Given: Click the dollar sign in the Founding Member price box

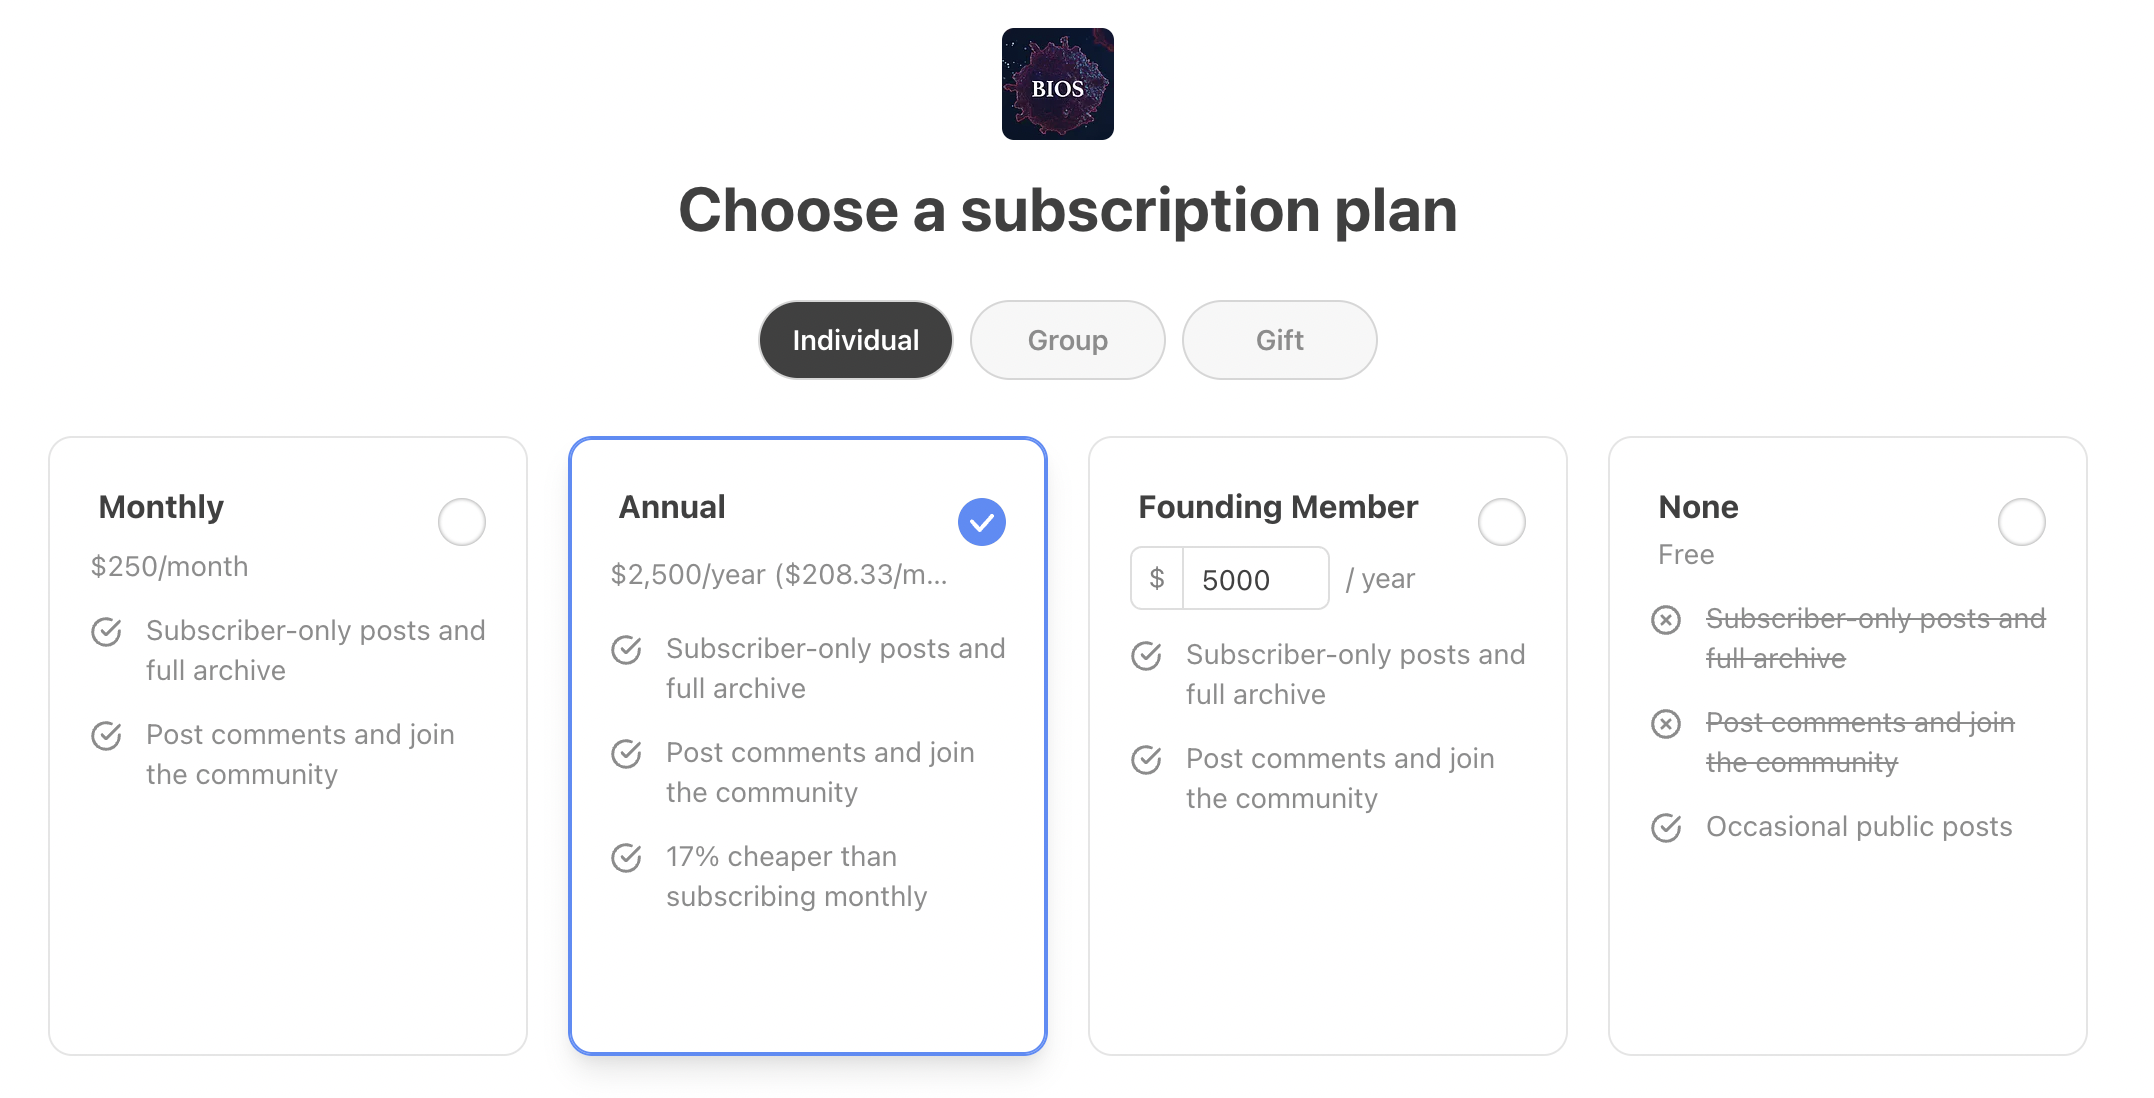Looking at the screenshot, I should [1156, 578].
